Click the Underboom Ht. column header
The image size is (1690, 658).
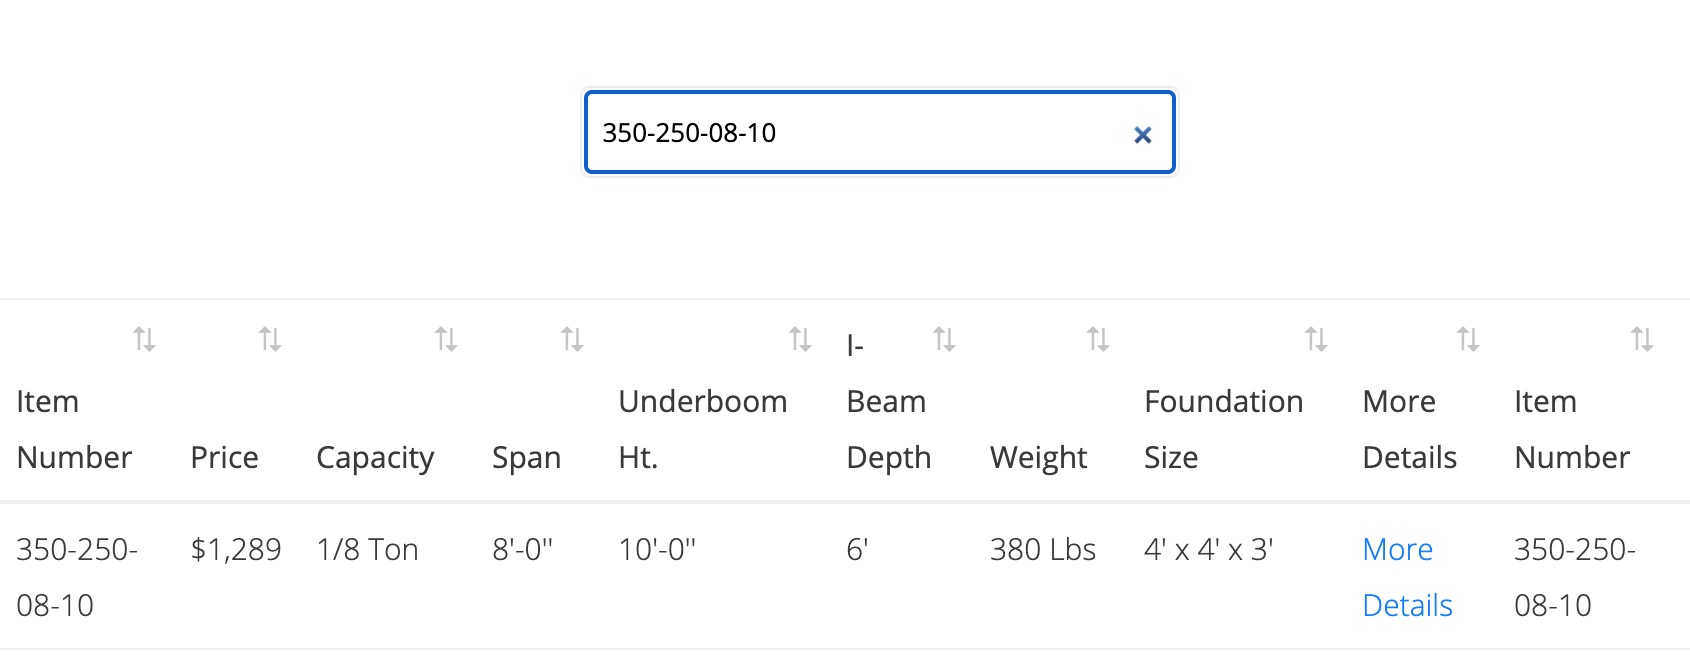coord(702,429)
